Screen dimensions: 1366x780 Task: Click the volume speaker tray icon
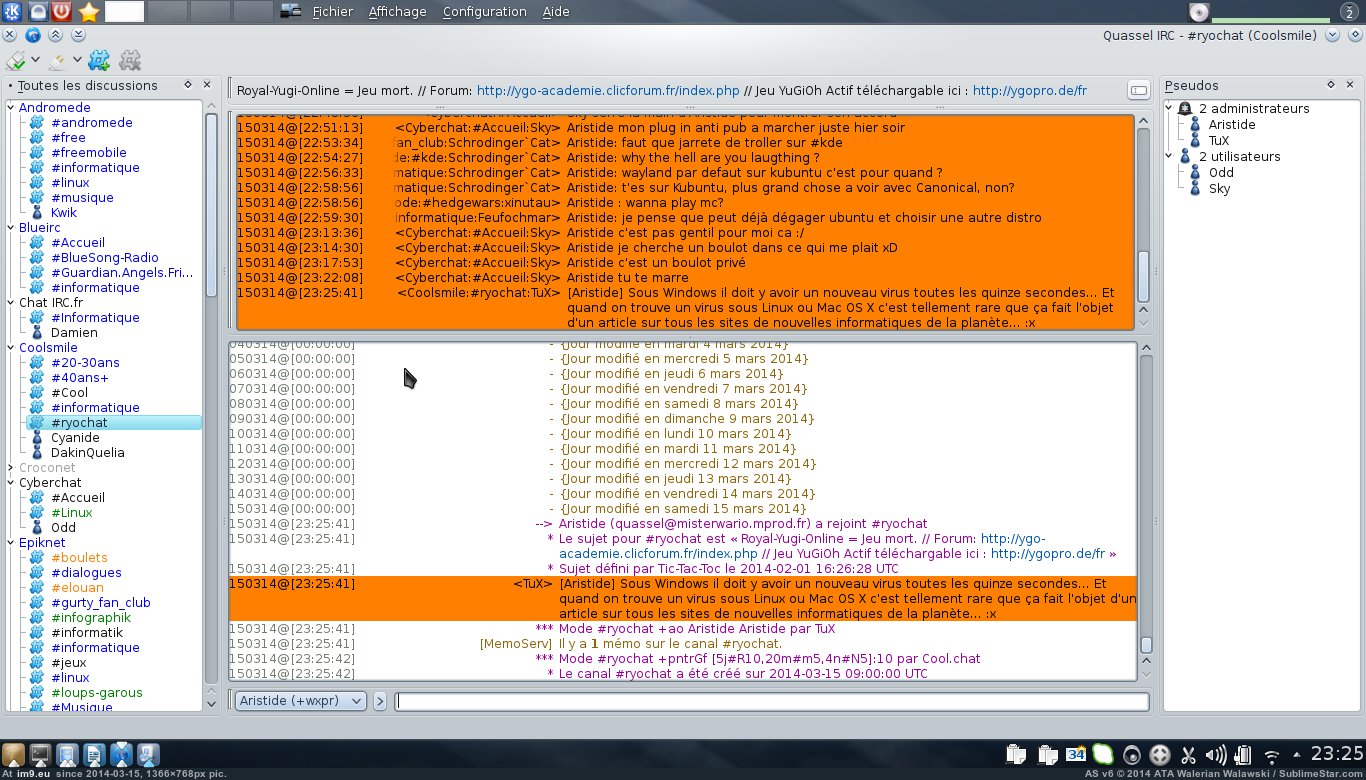pos(1216,755)
